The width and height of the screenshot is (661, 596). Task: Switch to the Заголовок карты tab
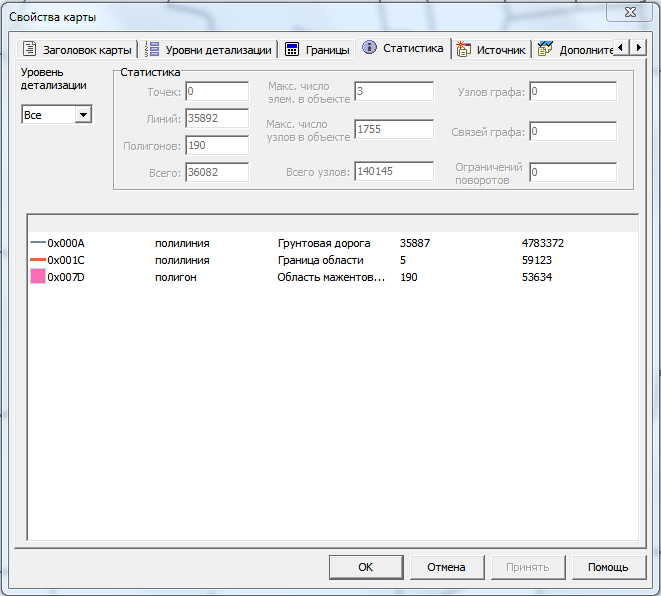pos(86,49)
